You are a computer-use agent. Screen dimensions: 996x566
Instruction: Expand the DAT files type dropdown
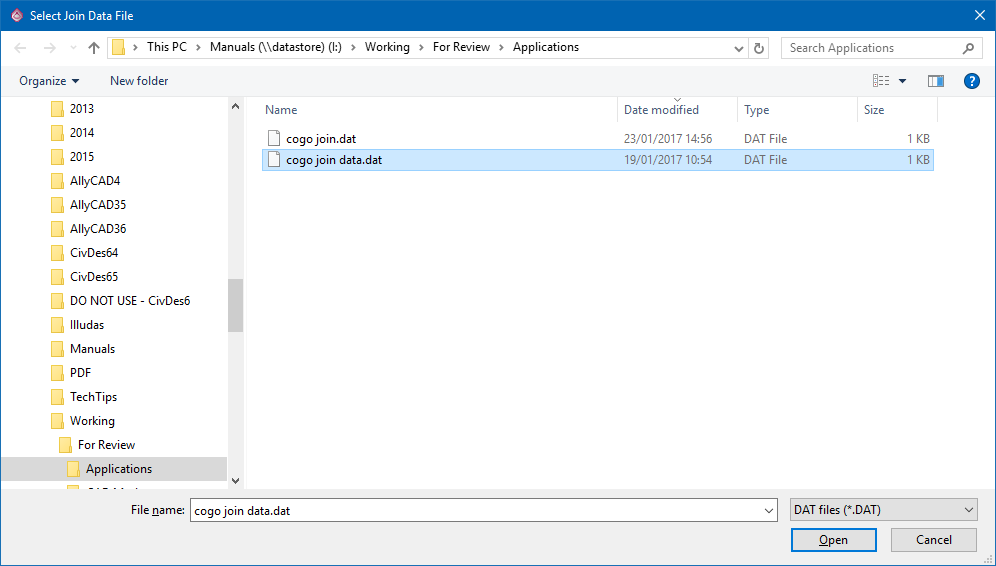point(968,510)
